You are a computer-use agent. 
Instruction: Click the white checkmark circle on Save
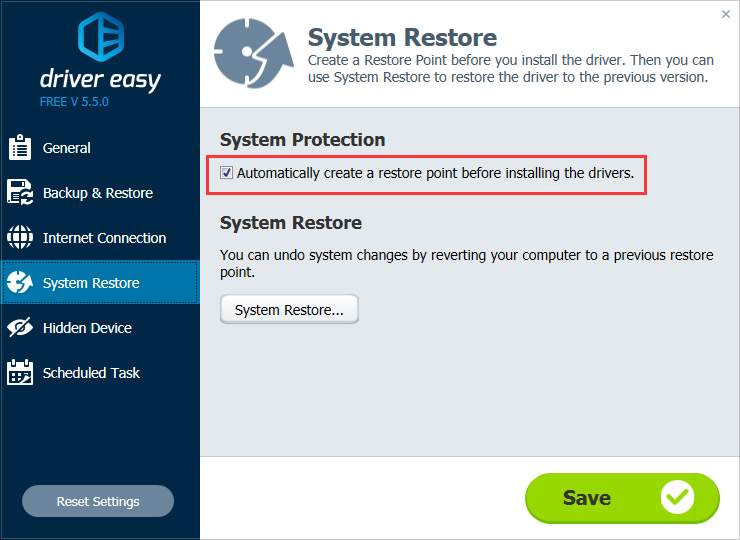click(x=677, y=498)
